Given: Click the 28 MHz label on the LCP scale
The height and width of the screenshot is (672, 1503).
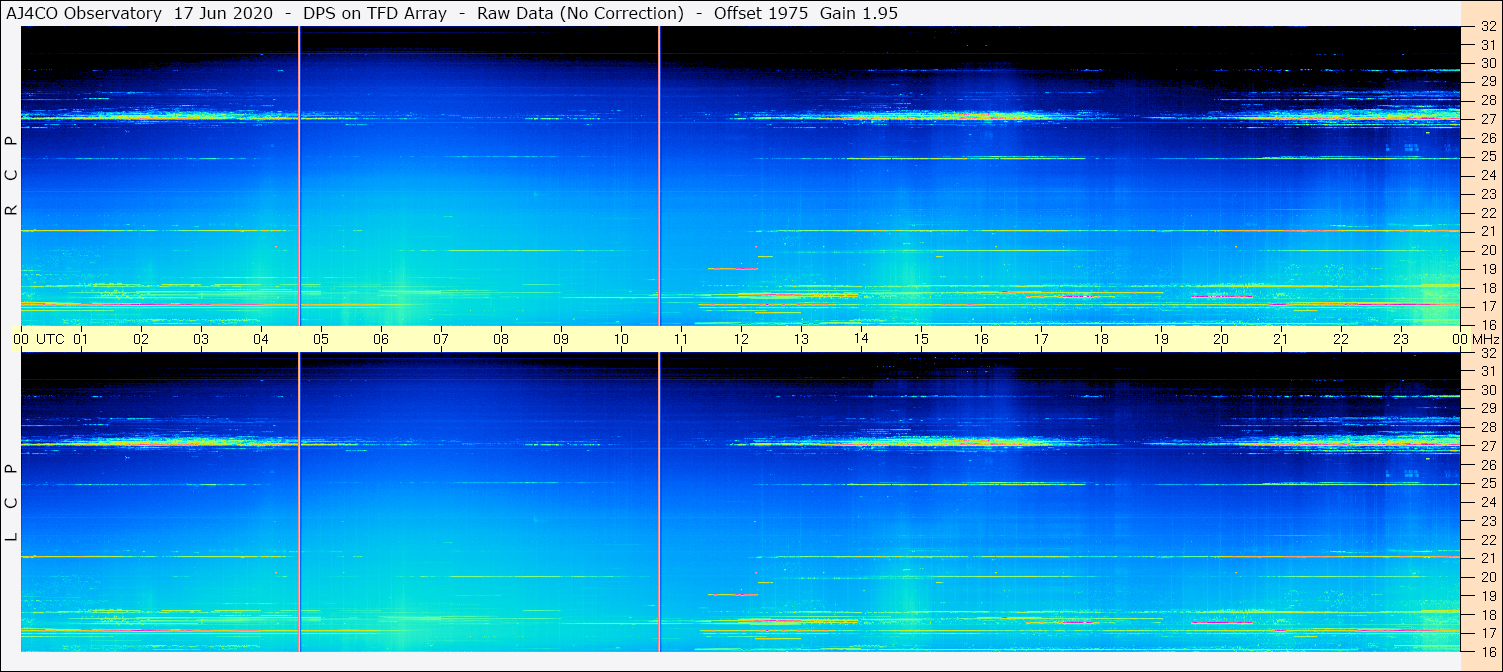Looking at the screenshot, I should tap(1487, 427).
